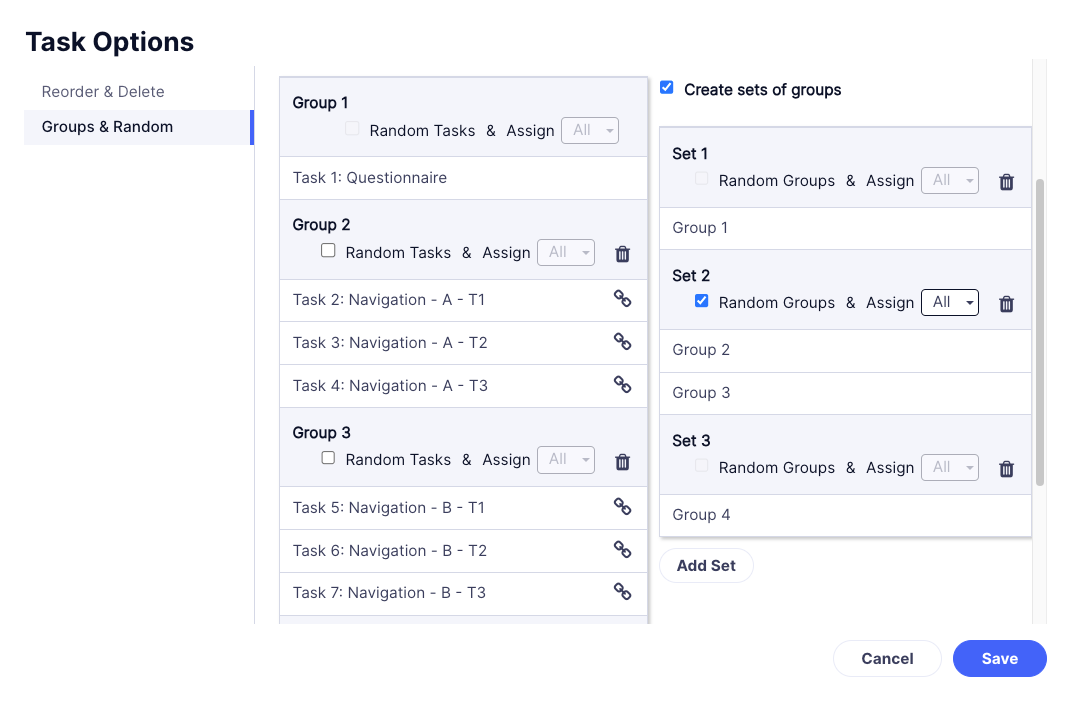Delete Set 3 using its trash icon
The width and height of the screenshot is (1074, 703).
click(1006, 469)
